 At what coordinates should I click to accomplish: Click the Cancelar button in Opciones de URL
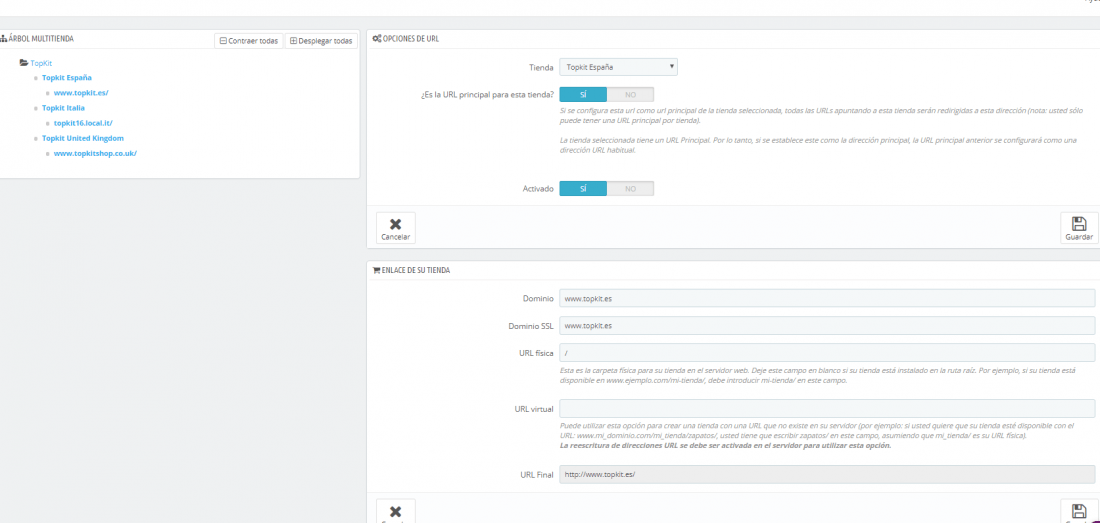click(x=396, y=228)
